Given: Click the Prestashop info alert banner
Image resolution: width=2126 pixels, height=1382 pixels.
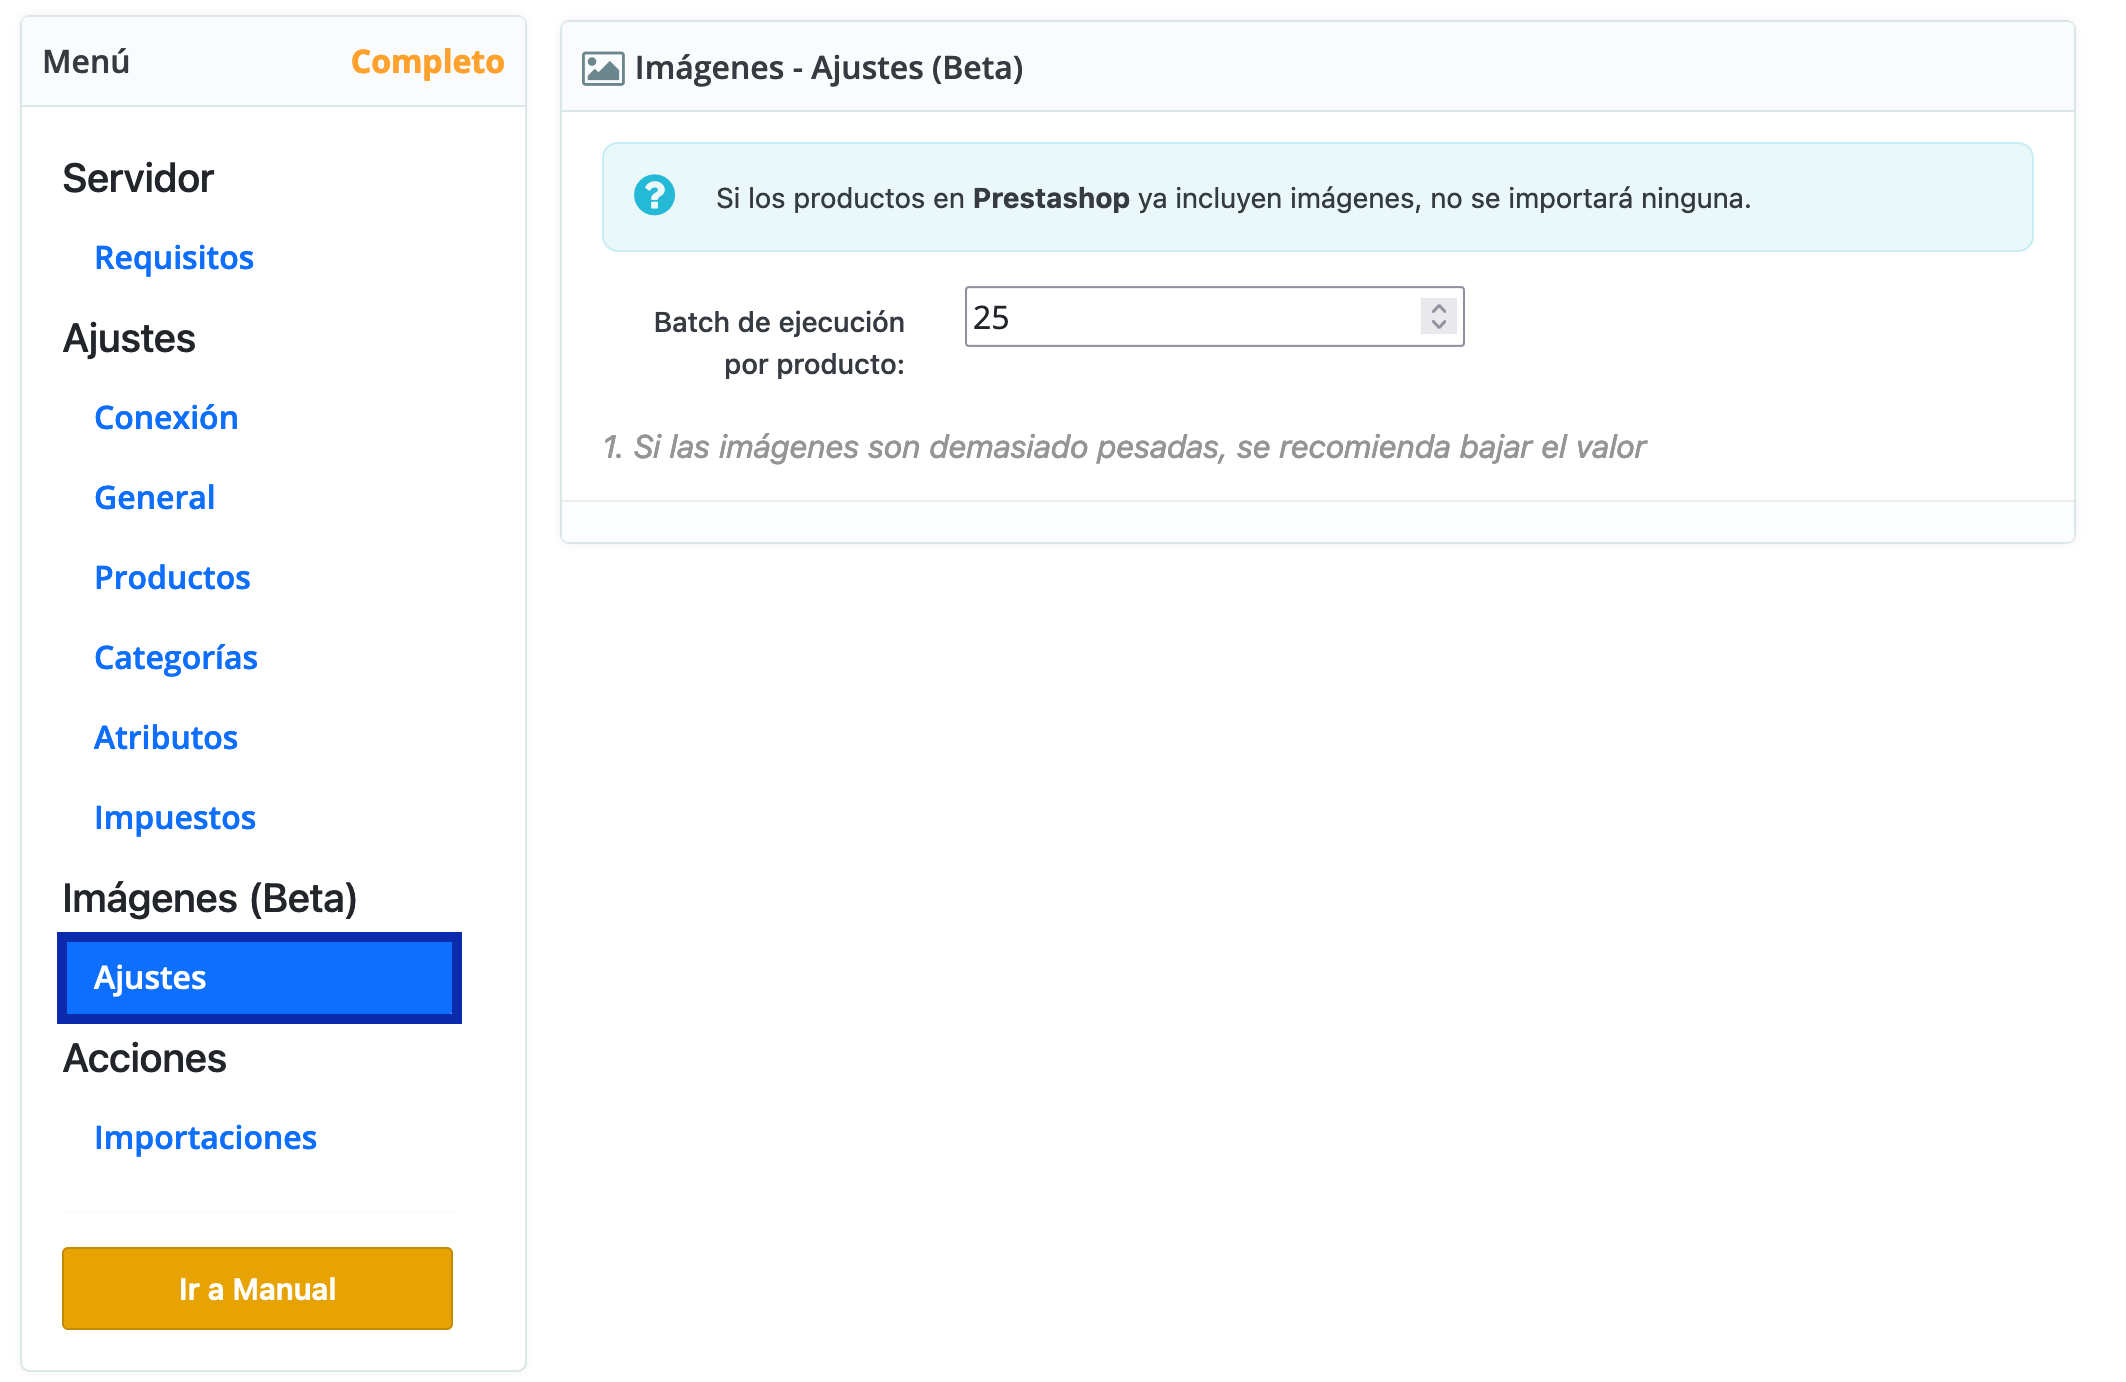Looking at the screenshot, I should 1317,197.
